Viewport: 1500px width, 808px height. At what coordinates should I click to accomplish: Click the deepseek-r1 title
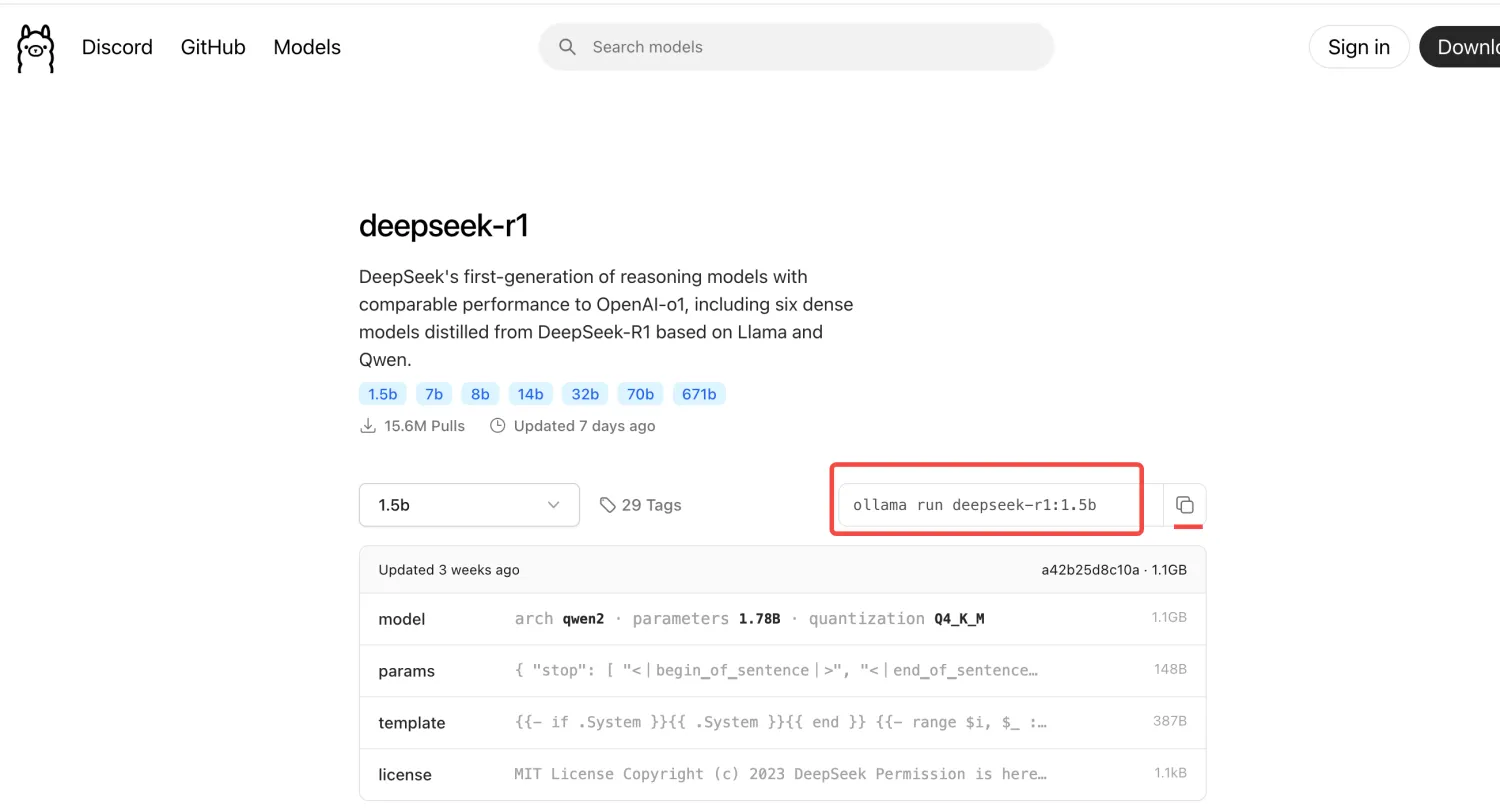(x=443, y=227)
